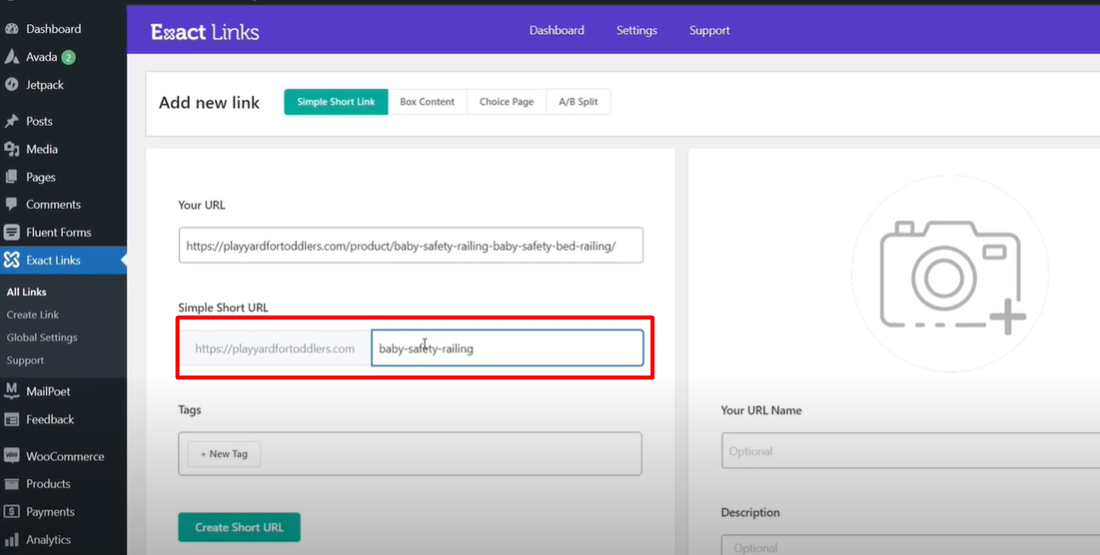The height and width of the screenshot is (555, 1100).
Task: Open Analytics in sidebar
Action: click(48, 540)
